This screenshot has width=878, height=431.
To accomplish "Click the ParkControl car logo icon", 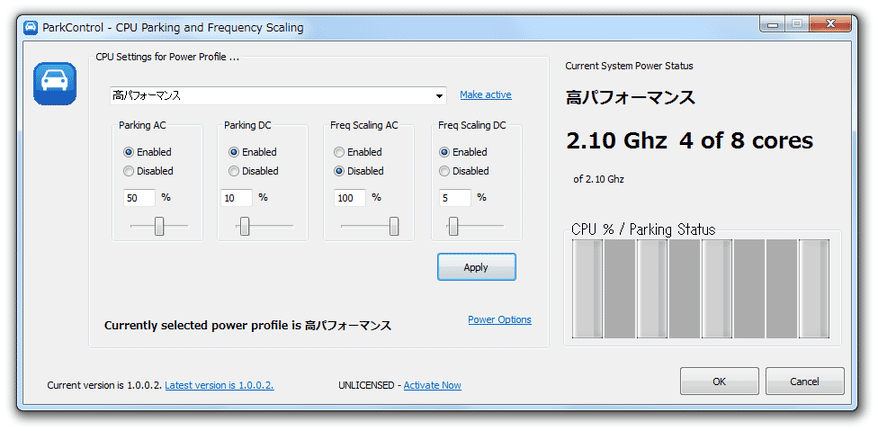I will point(55,83).
